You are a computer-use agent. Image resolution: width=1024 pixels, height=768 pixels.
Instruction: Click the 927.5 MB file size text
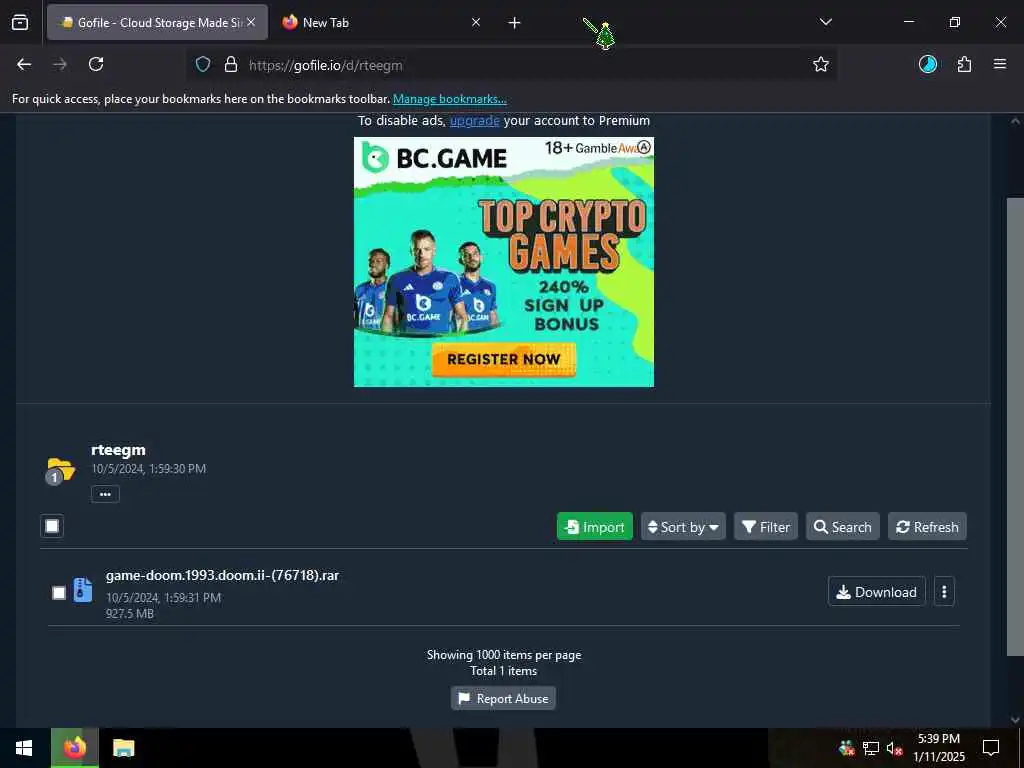point(130,614)
